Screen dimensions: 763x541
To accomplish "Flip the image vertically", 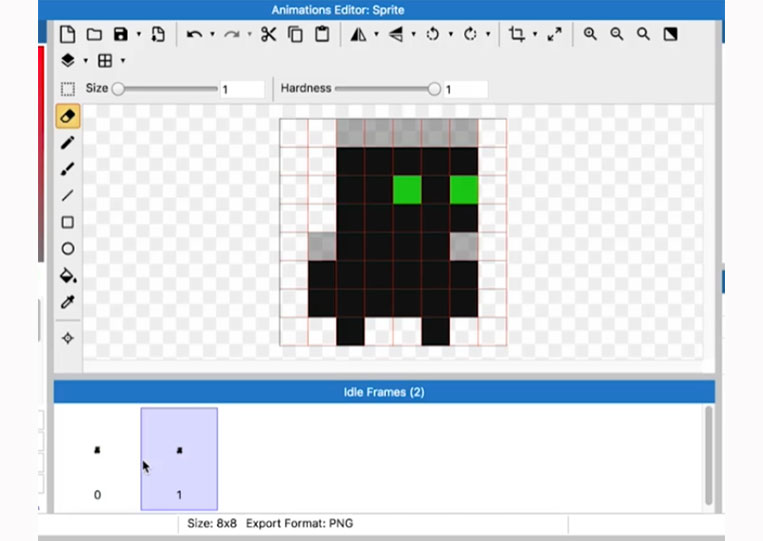I will tap(396, 35).
